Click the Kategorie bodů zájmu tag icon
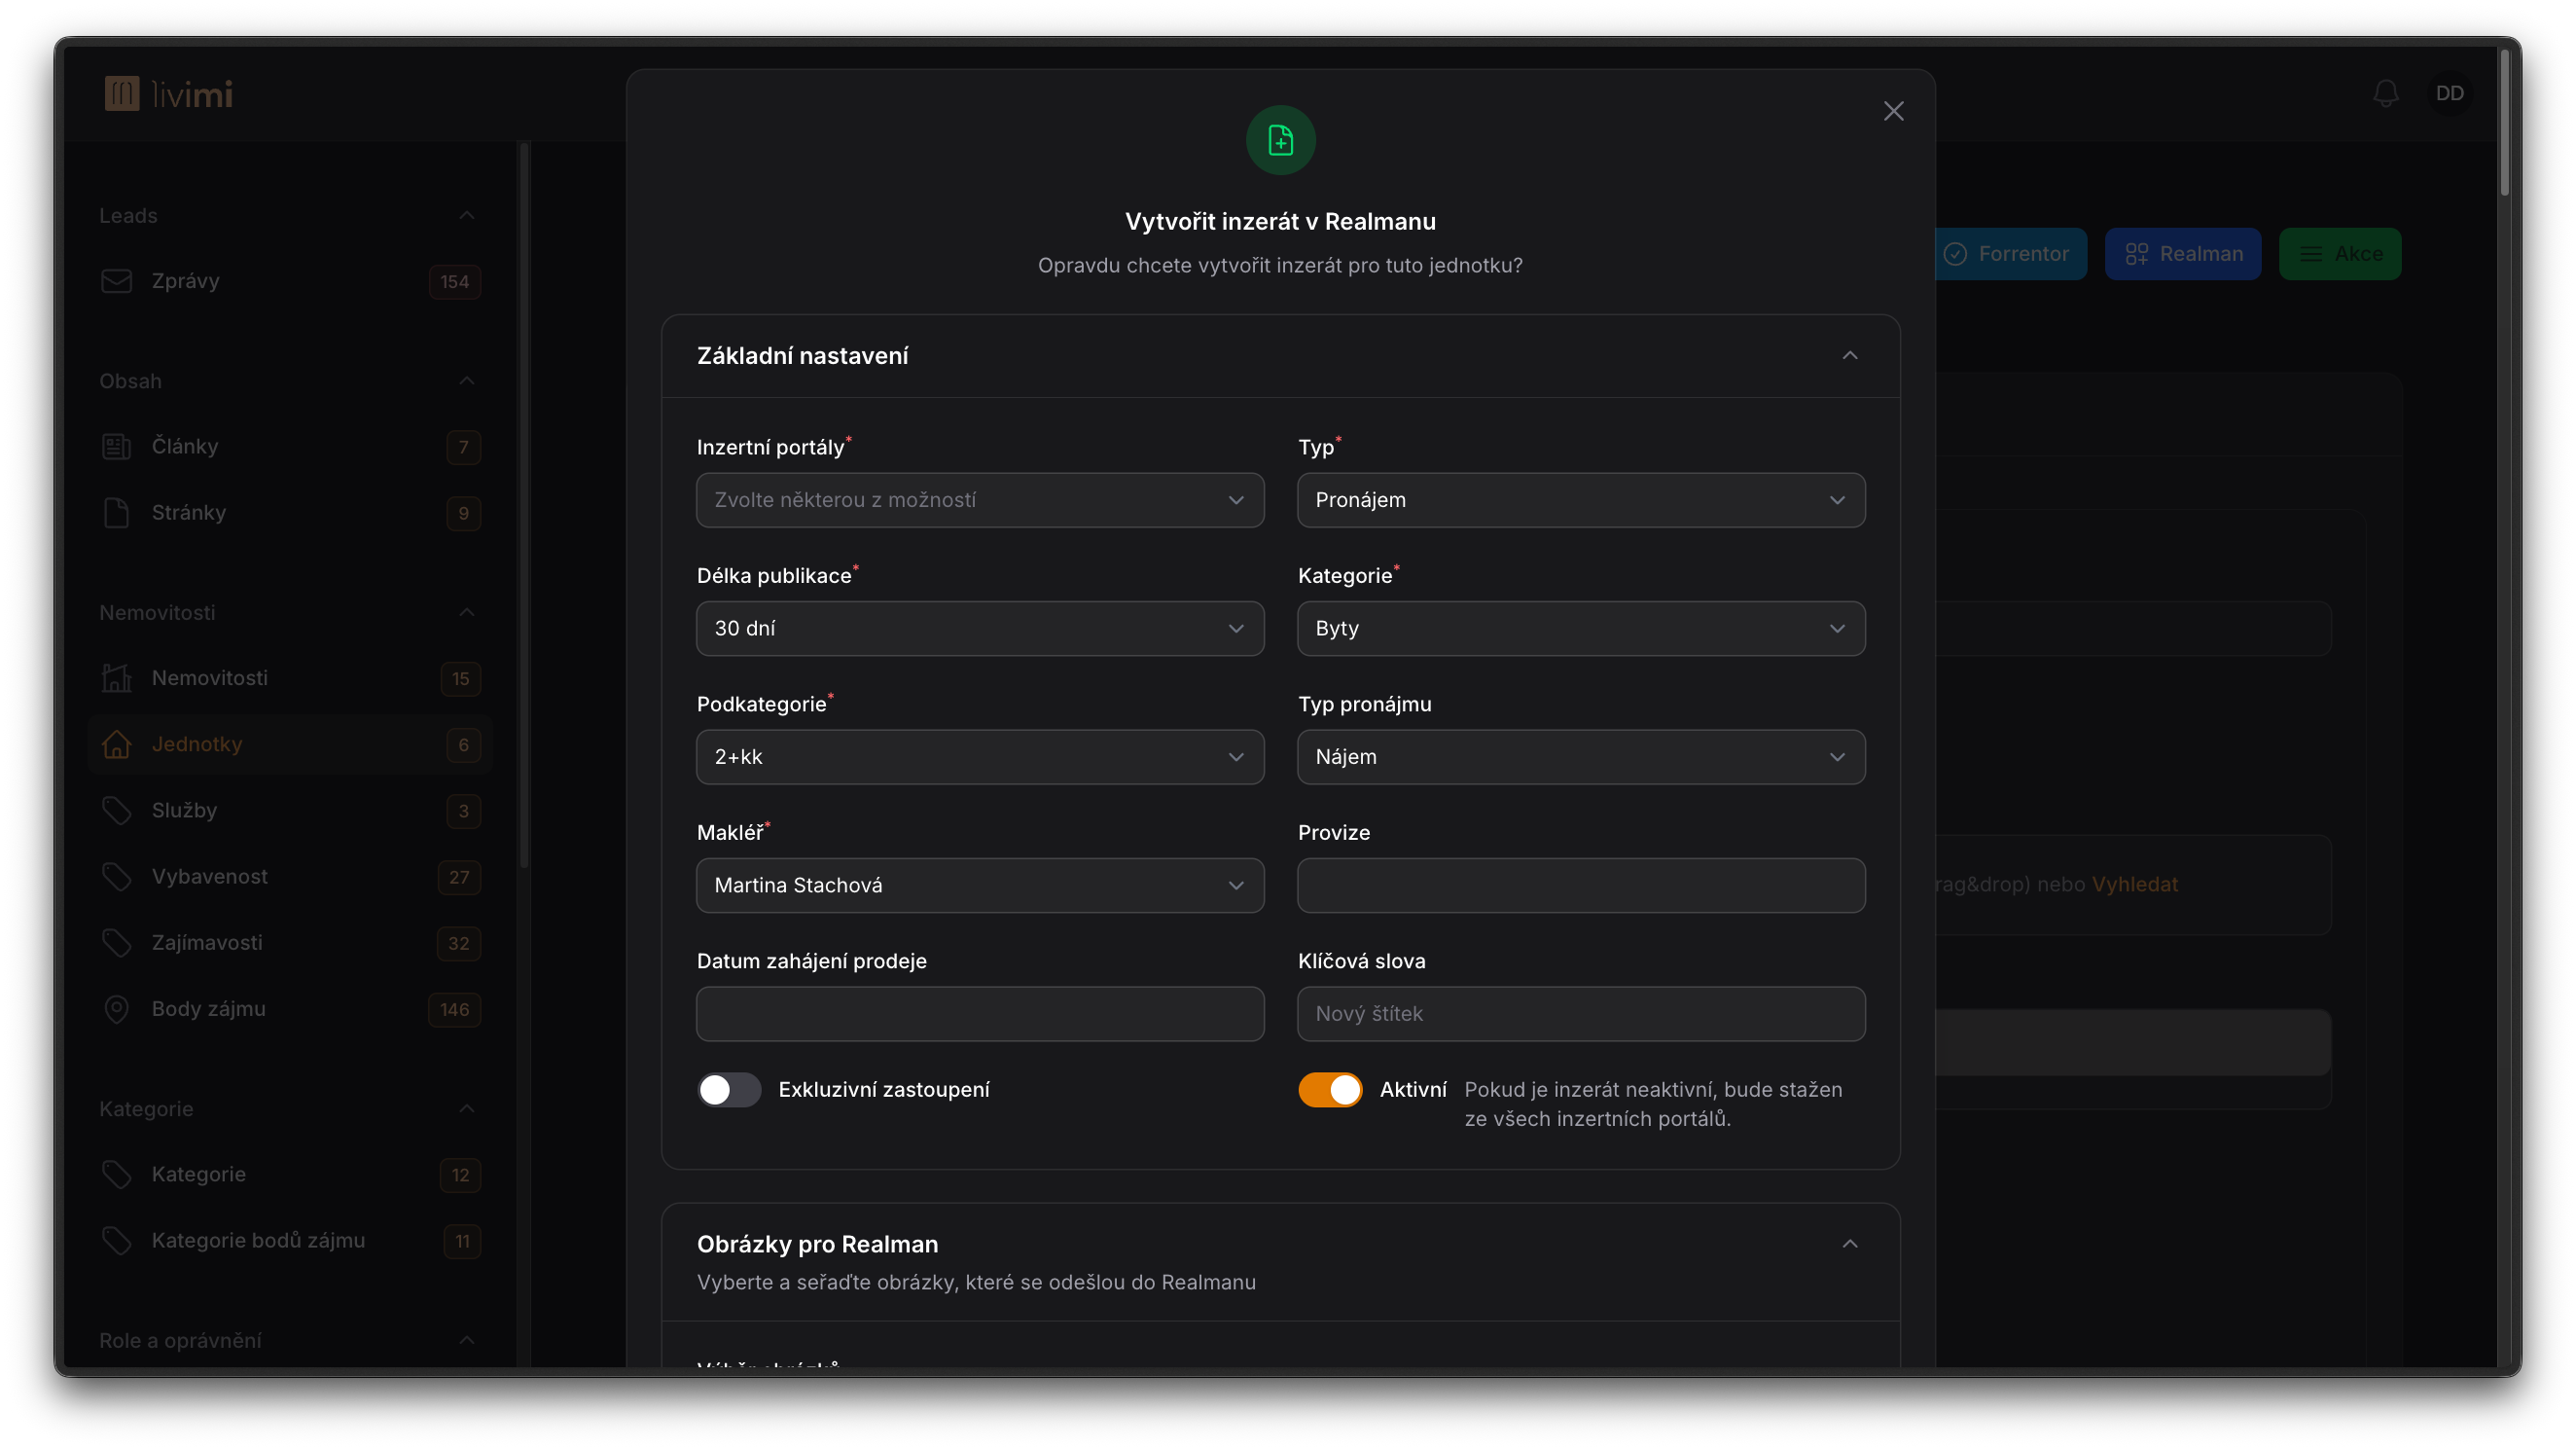 [x=117, y=1240]
